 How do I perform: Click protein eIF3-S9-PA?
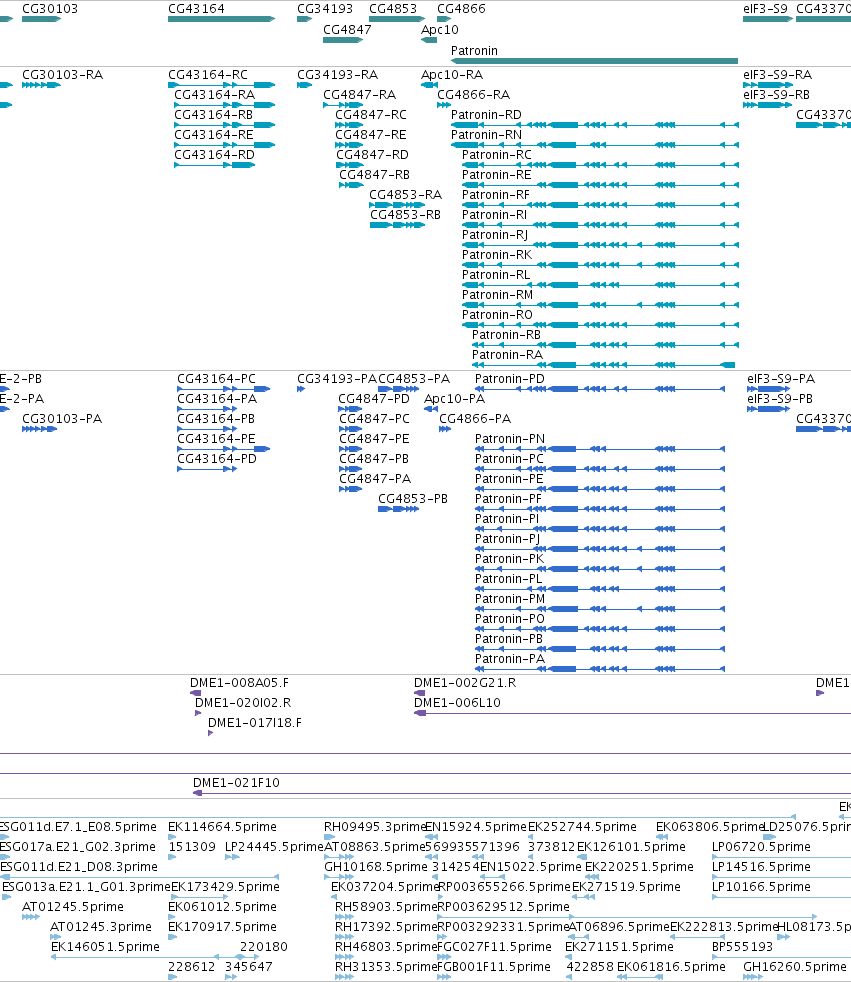pos(781,379)
